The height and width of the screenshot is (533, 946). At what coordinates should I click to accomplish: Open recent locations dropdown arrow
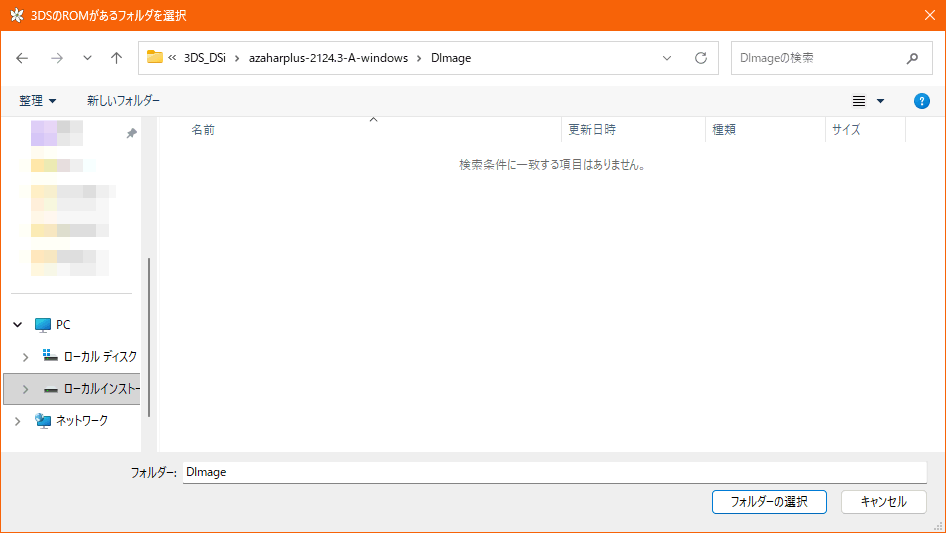(x=87, y=58)
